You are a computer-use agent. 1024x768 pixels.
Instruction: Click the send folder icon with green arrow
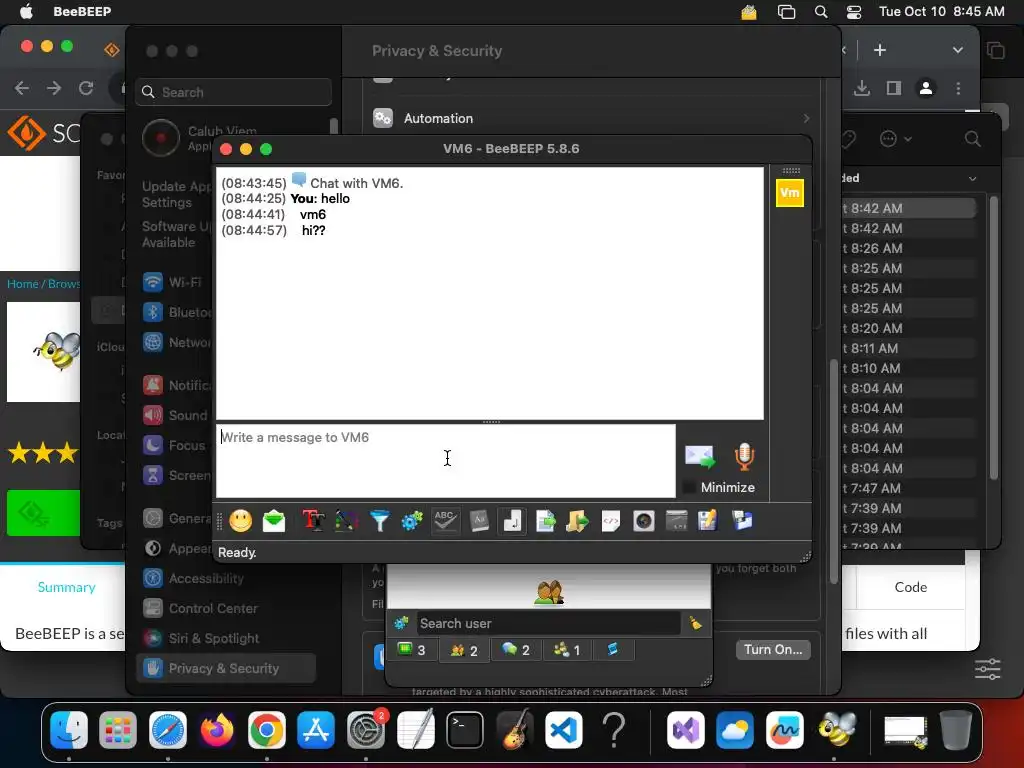[577, 521]
